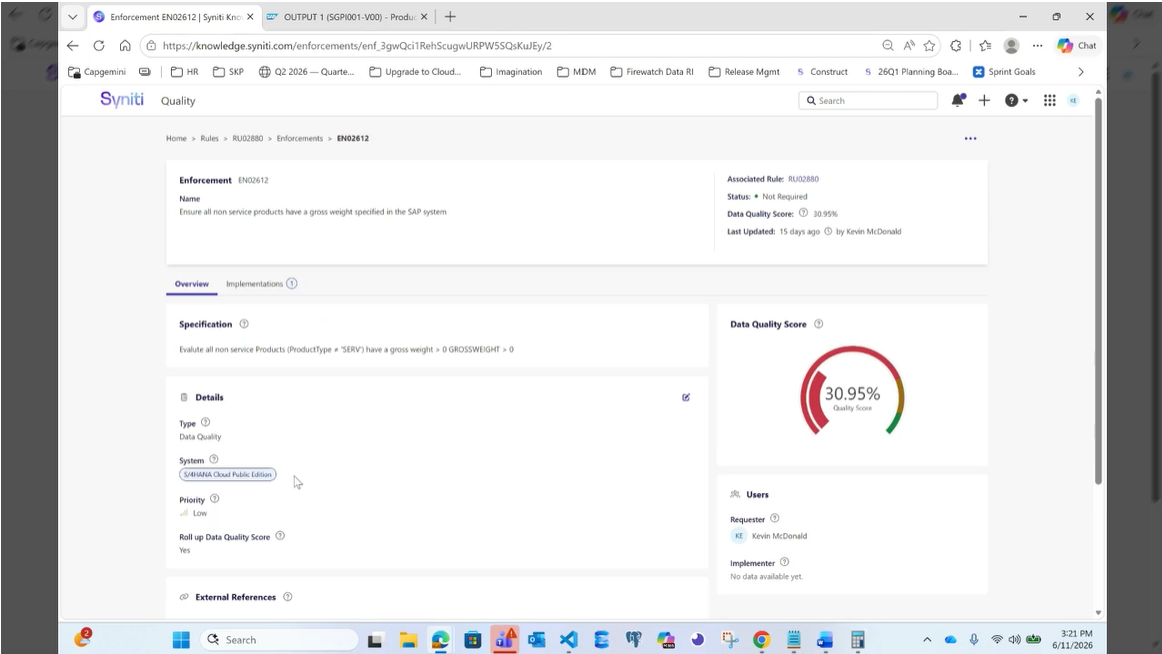Image resolution: width=1162 pixels, height=654 pixels.
Task: Open RU02880 in the breadcrumb
Action: [x=248, y=139]
